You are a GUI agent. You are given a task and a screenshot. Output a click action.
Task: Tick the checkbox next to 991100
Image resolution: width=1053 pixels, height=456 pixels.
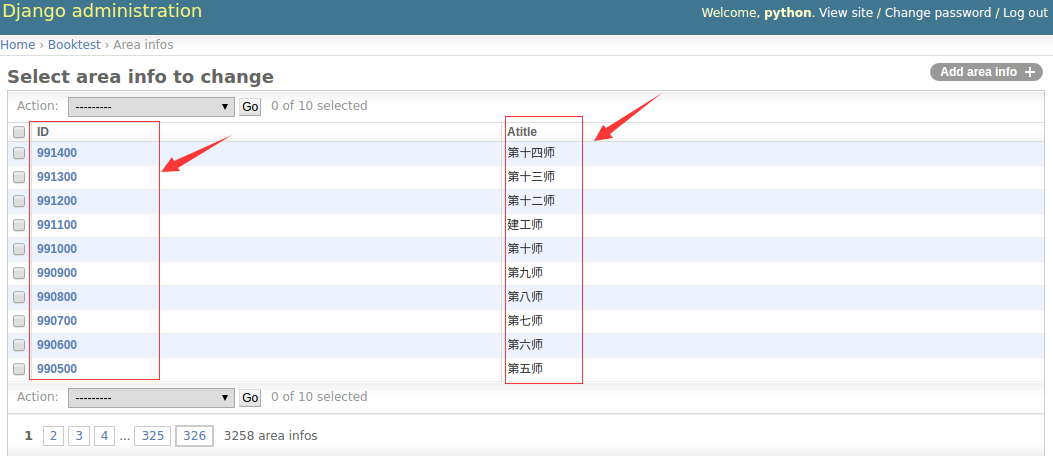19,225
